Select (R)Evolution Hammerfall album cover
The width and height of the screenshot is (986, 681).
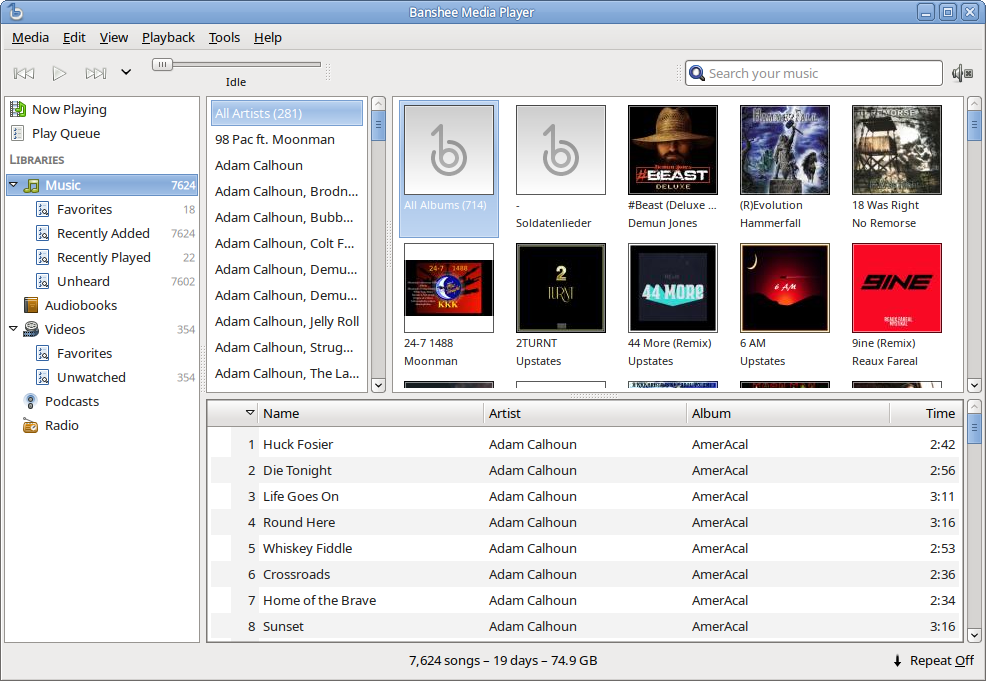tap(785, 150)
